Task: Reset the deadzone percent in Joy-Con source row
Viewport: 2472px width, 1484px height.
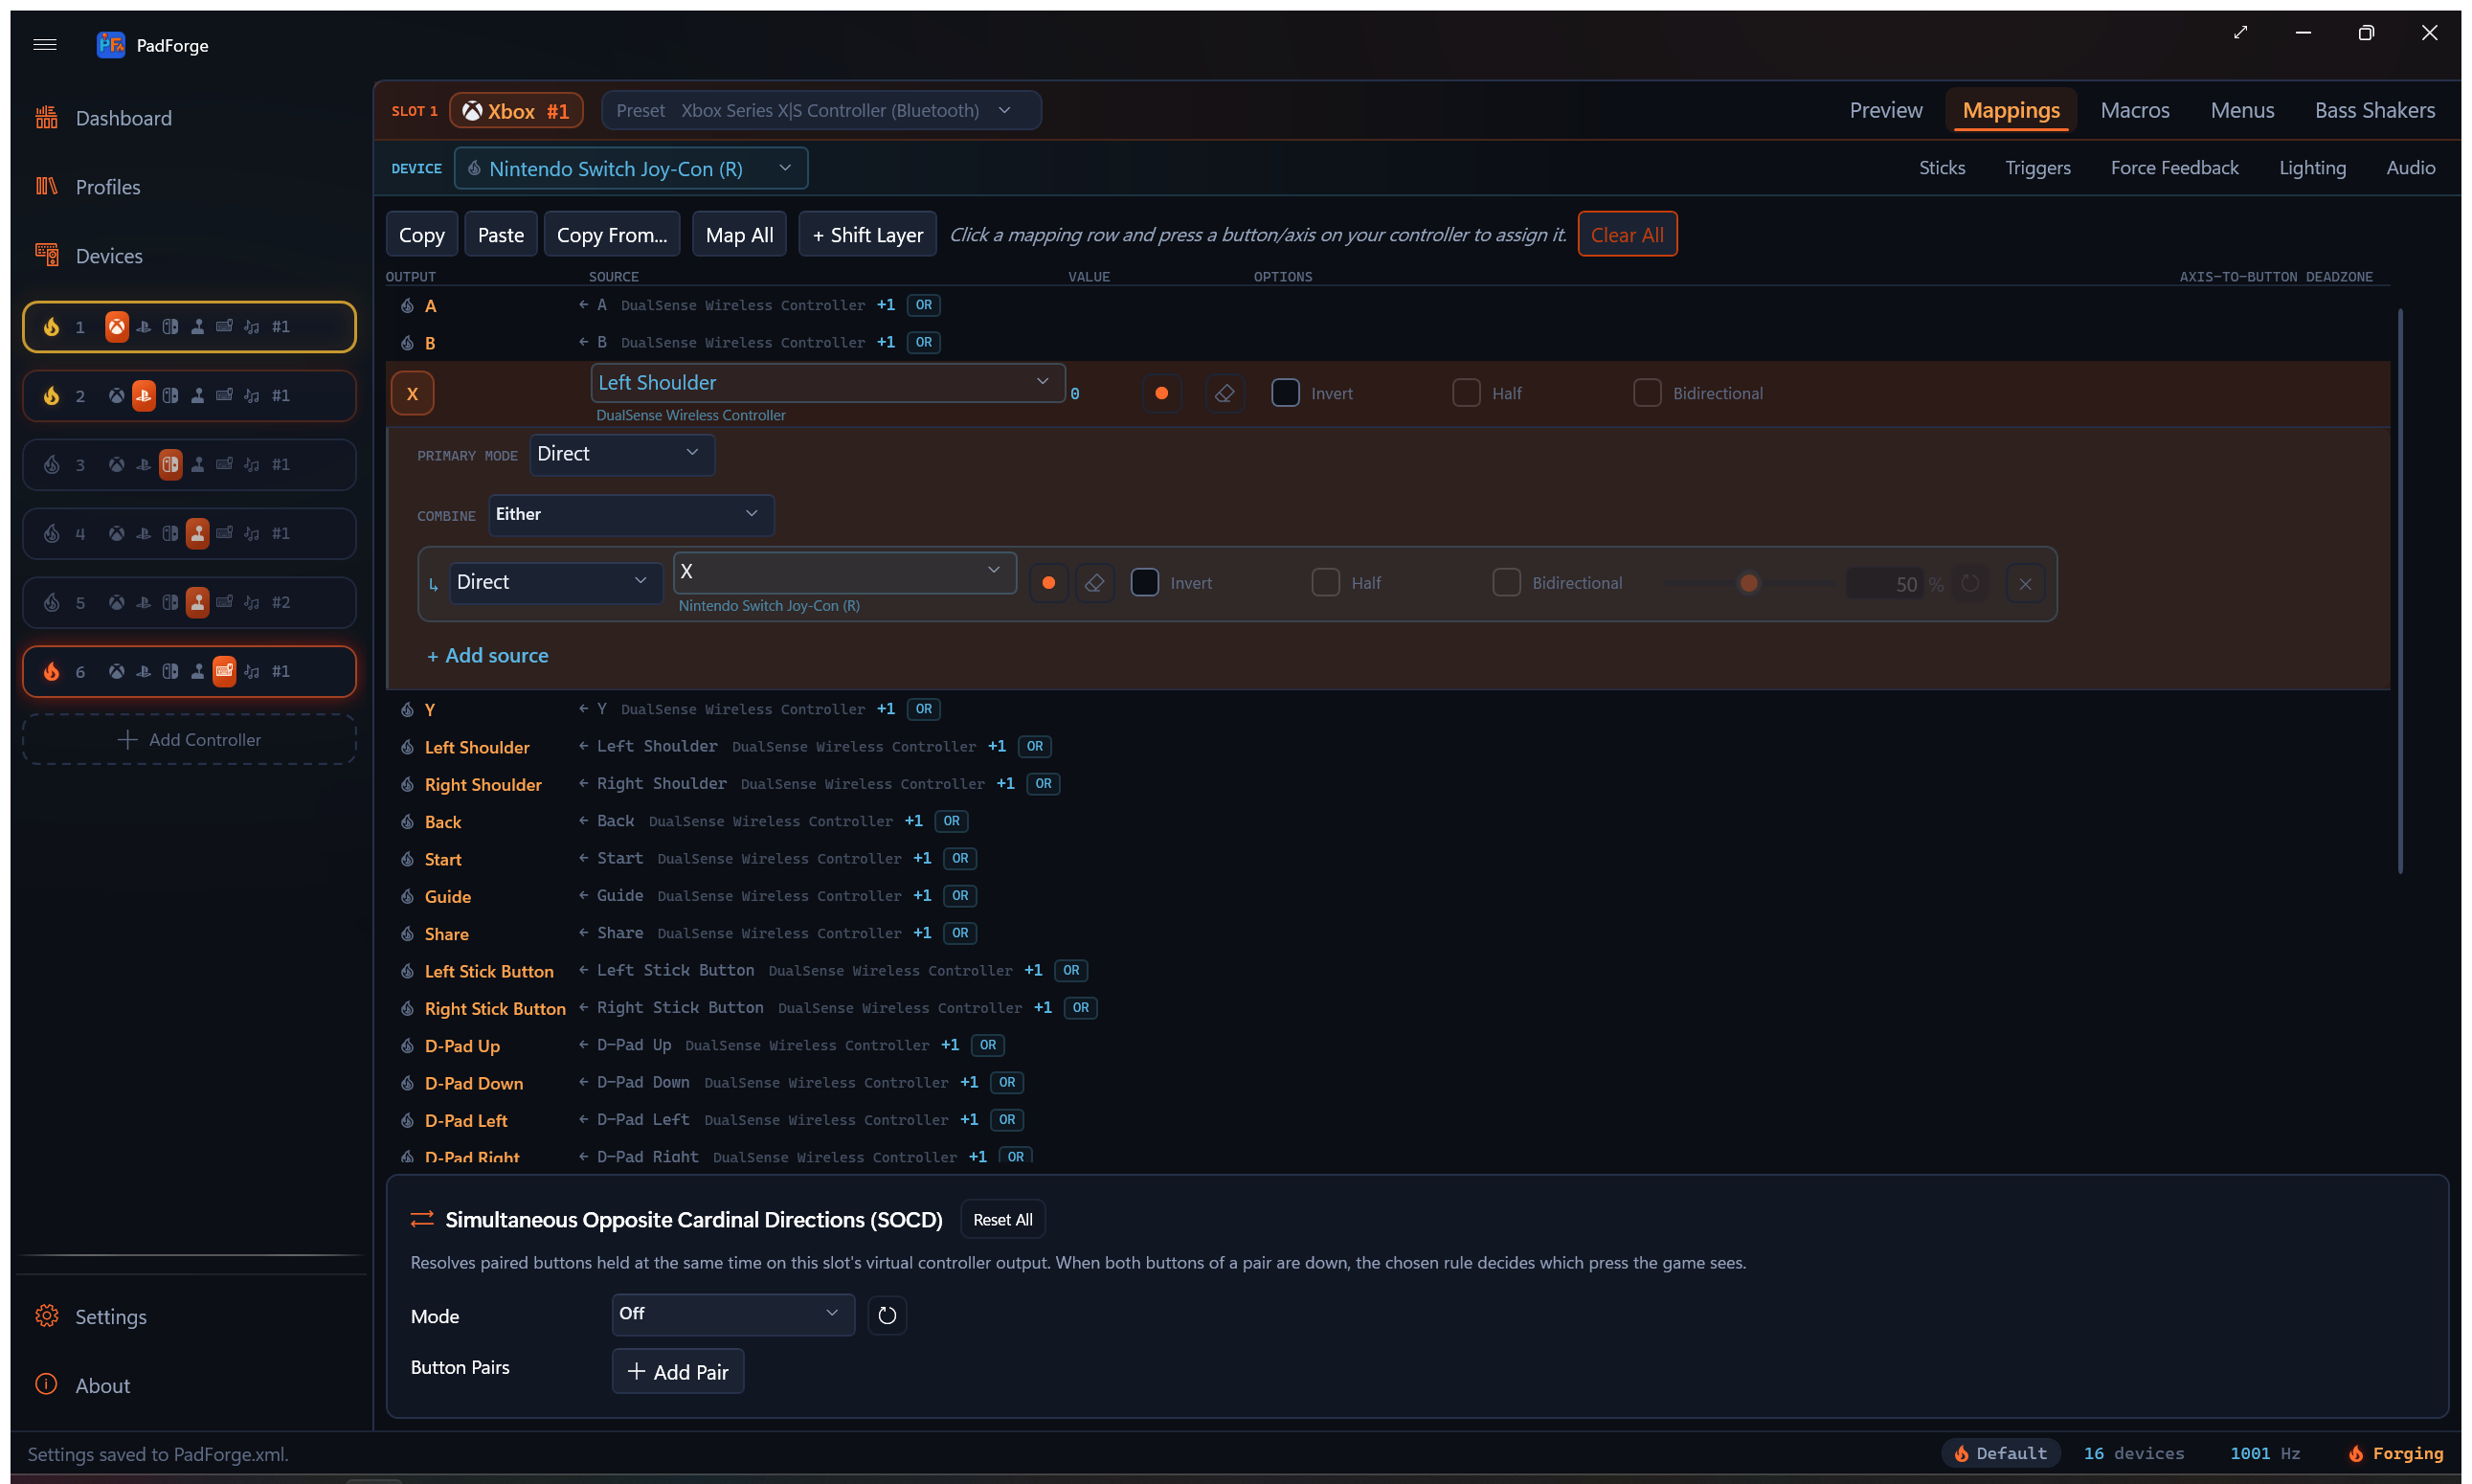Action: (1971, 584)
